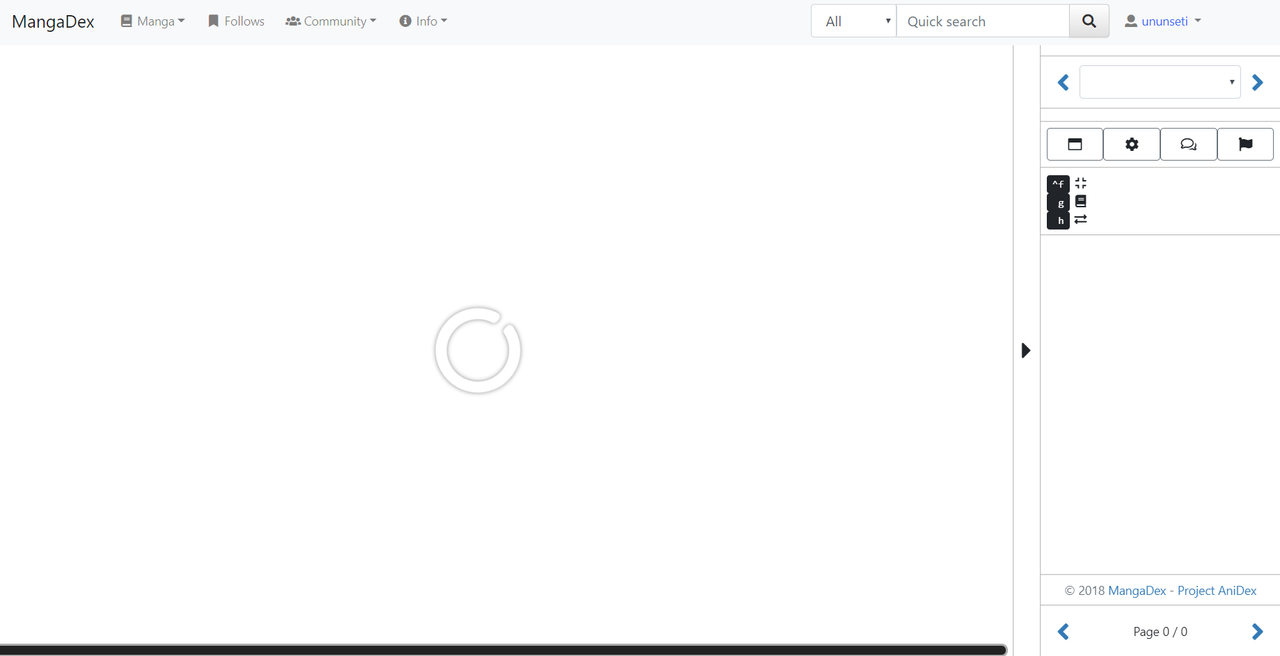The width and height of the screenshot is (1280, 656).
Task: Open the Manga menu in navbar
Action: pyautogui.click(x=153, y=21)
